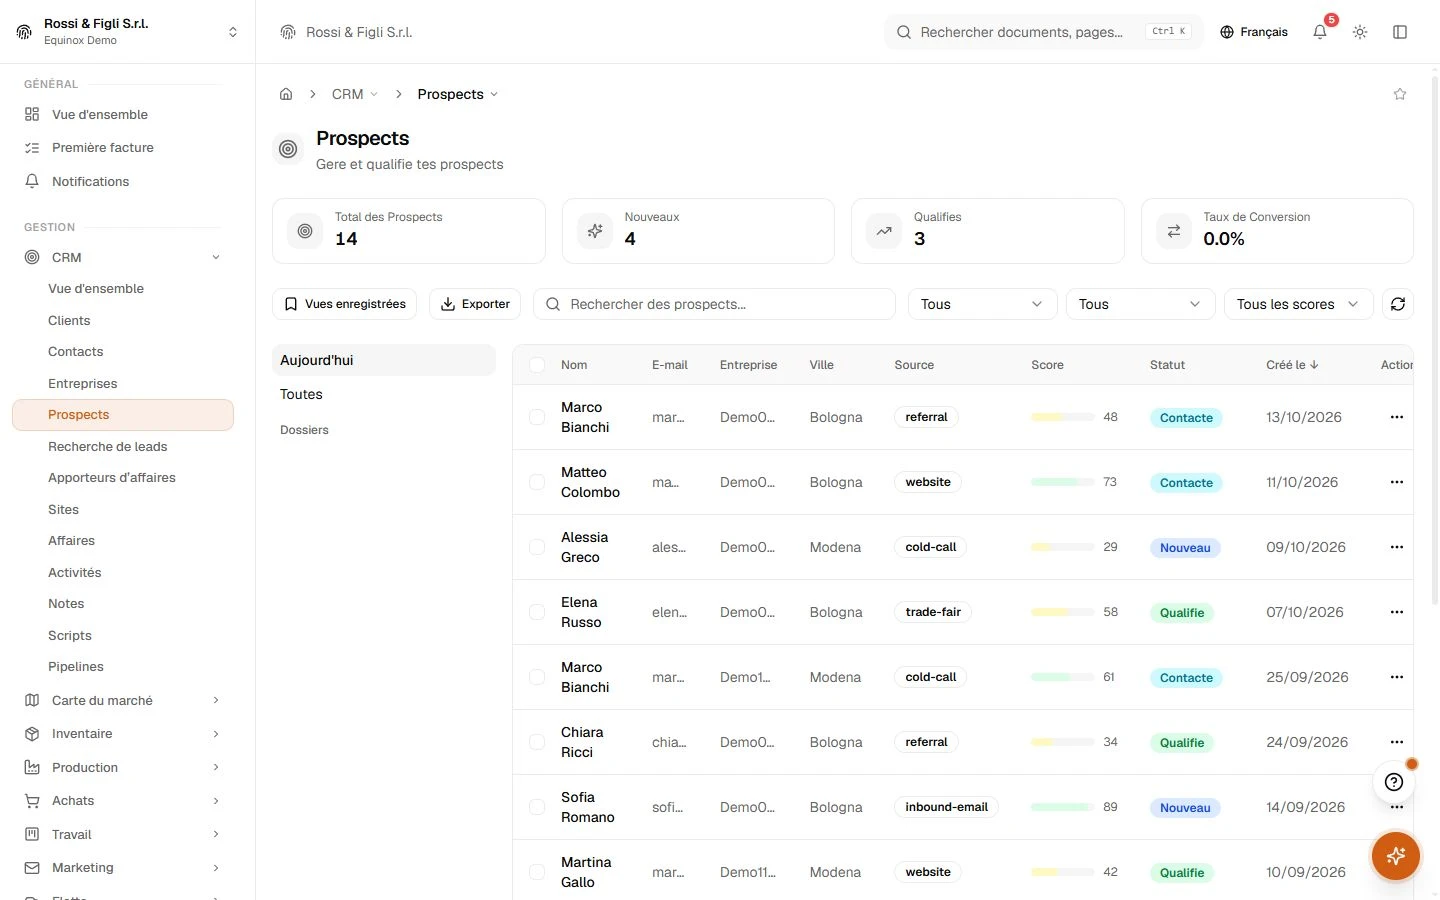This screenshot has width=1440, height=900.
Task: Open the Prospects breadcrumb dropdown
Action: [458, 94]
